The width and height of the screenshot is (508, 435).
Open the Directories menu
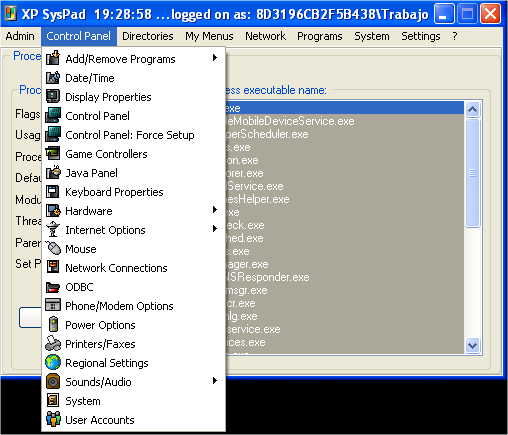[148, 36]
